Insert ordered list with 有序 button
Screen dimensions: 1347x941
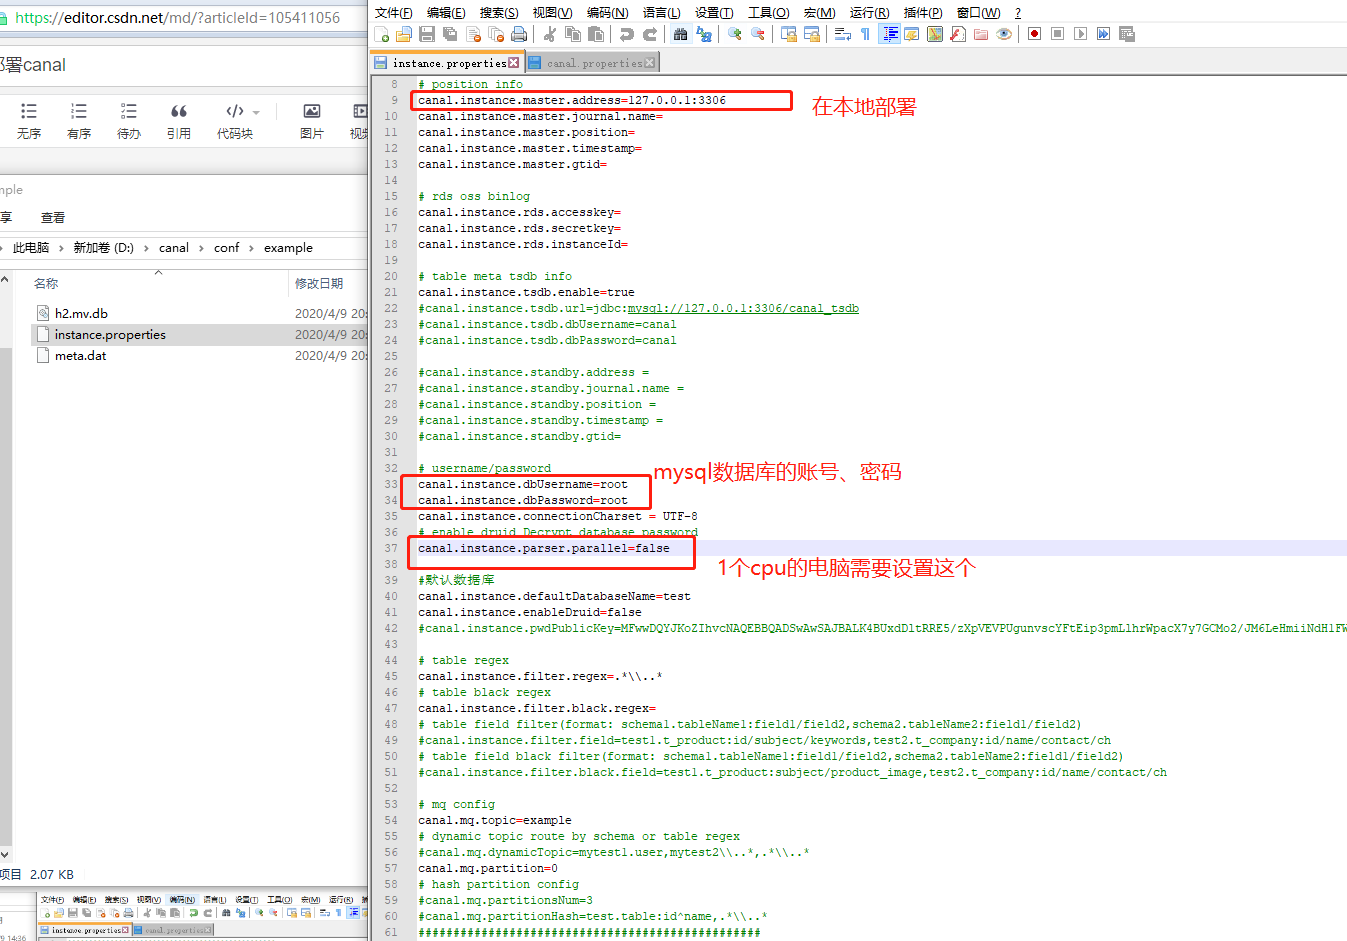[x=79, y=120]
